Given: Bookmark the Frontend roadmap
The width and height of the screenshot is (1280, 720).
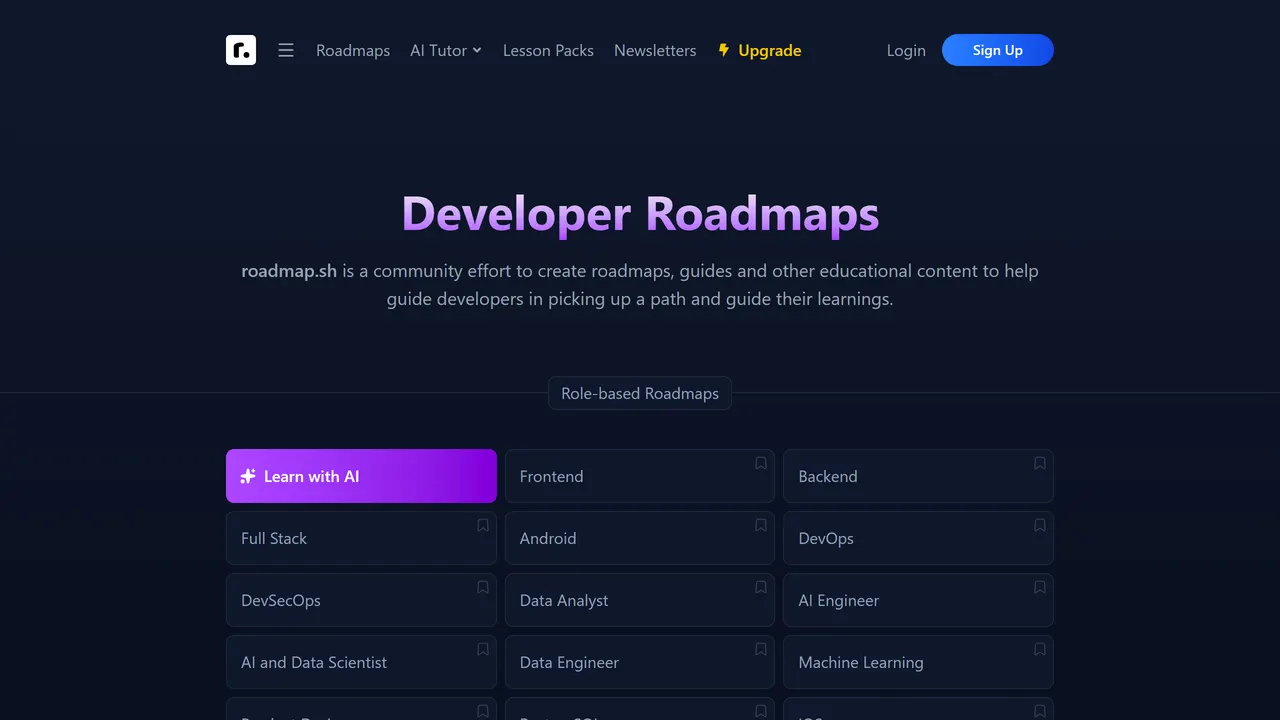Looking at the screenshot, I should (x=761, y=463).
